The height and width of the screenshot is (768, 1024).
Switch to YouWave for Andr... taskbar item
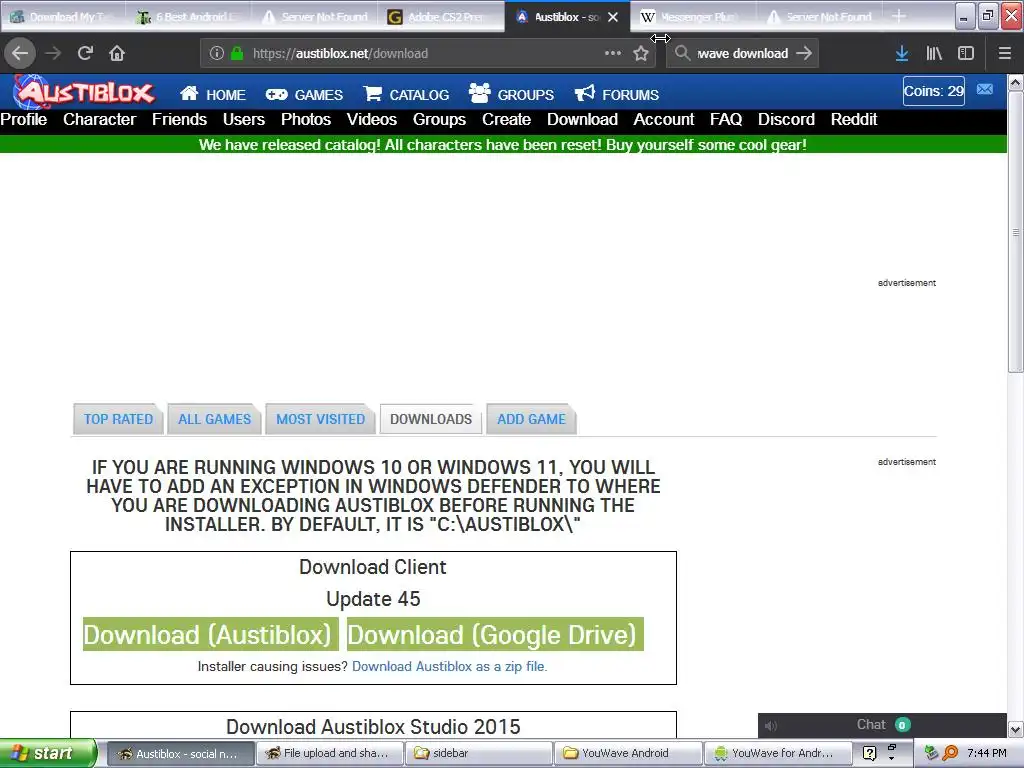tap(778, 753)
